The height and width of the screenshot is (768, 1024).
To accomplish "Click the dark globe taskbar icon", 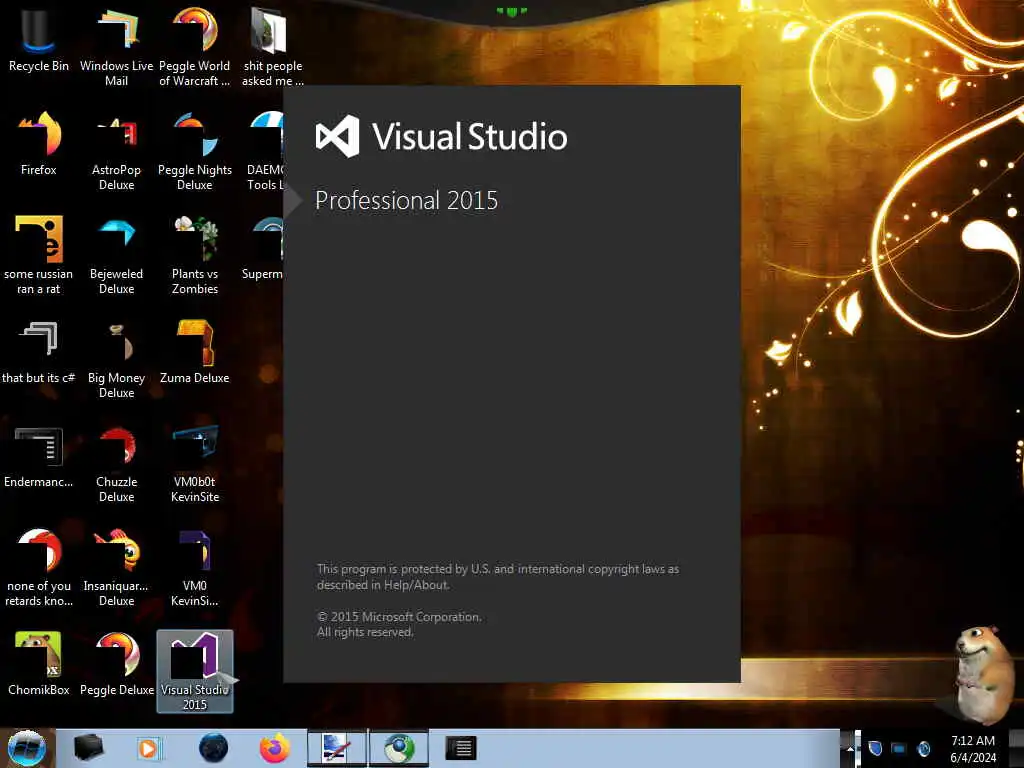I will pyautogui.click(x=214, y=748).
